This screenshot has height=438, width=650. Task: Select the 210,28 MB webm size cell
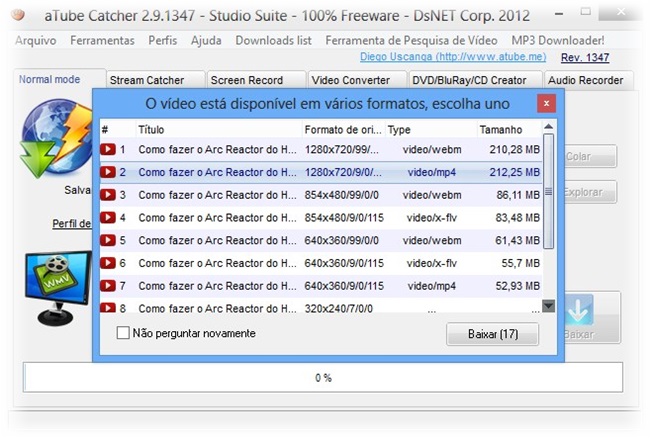514,149
